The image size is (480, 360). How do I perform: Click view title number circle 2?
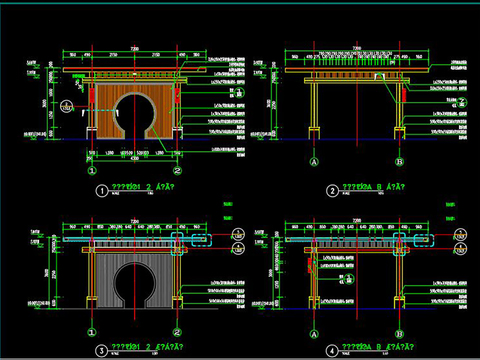(332, 191)
